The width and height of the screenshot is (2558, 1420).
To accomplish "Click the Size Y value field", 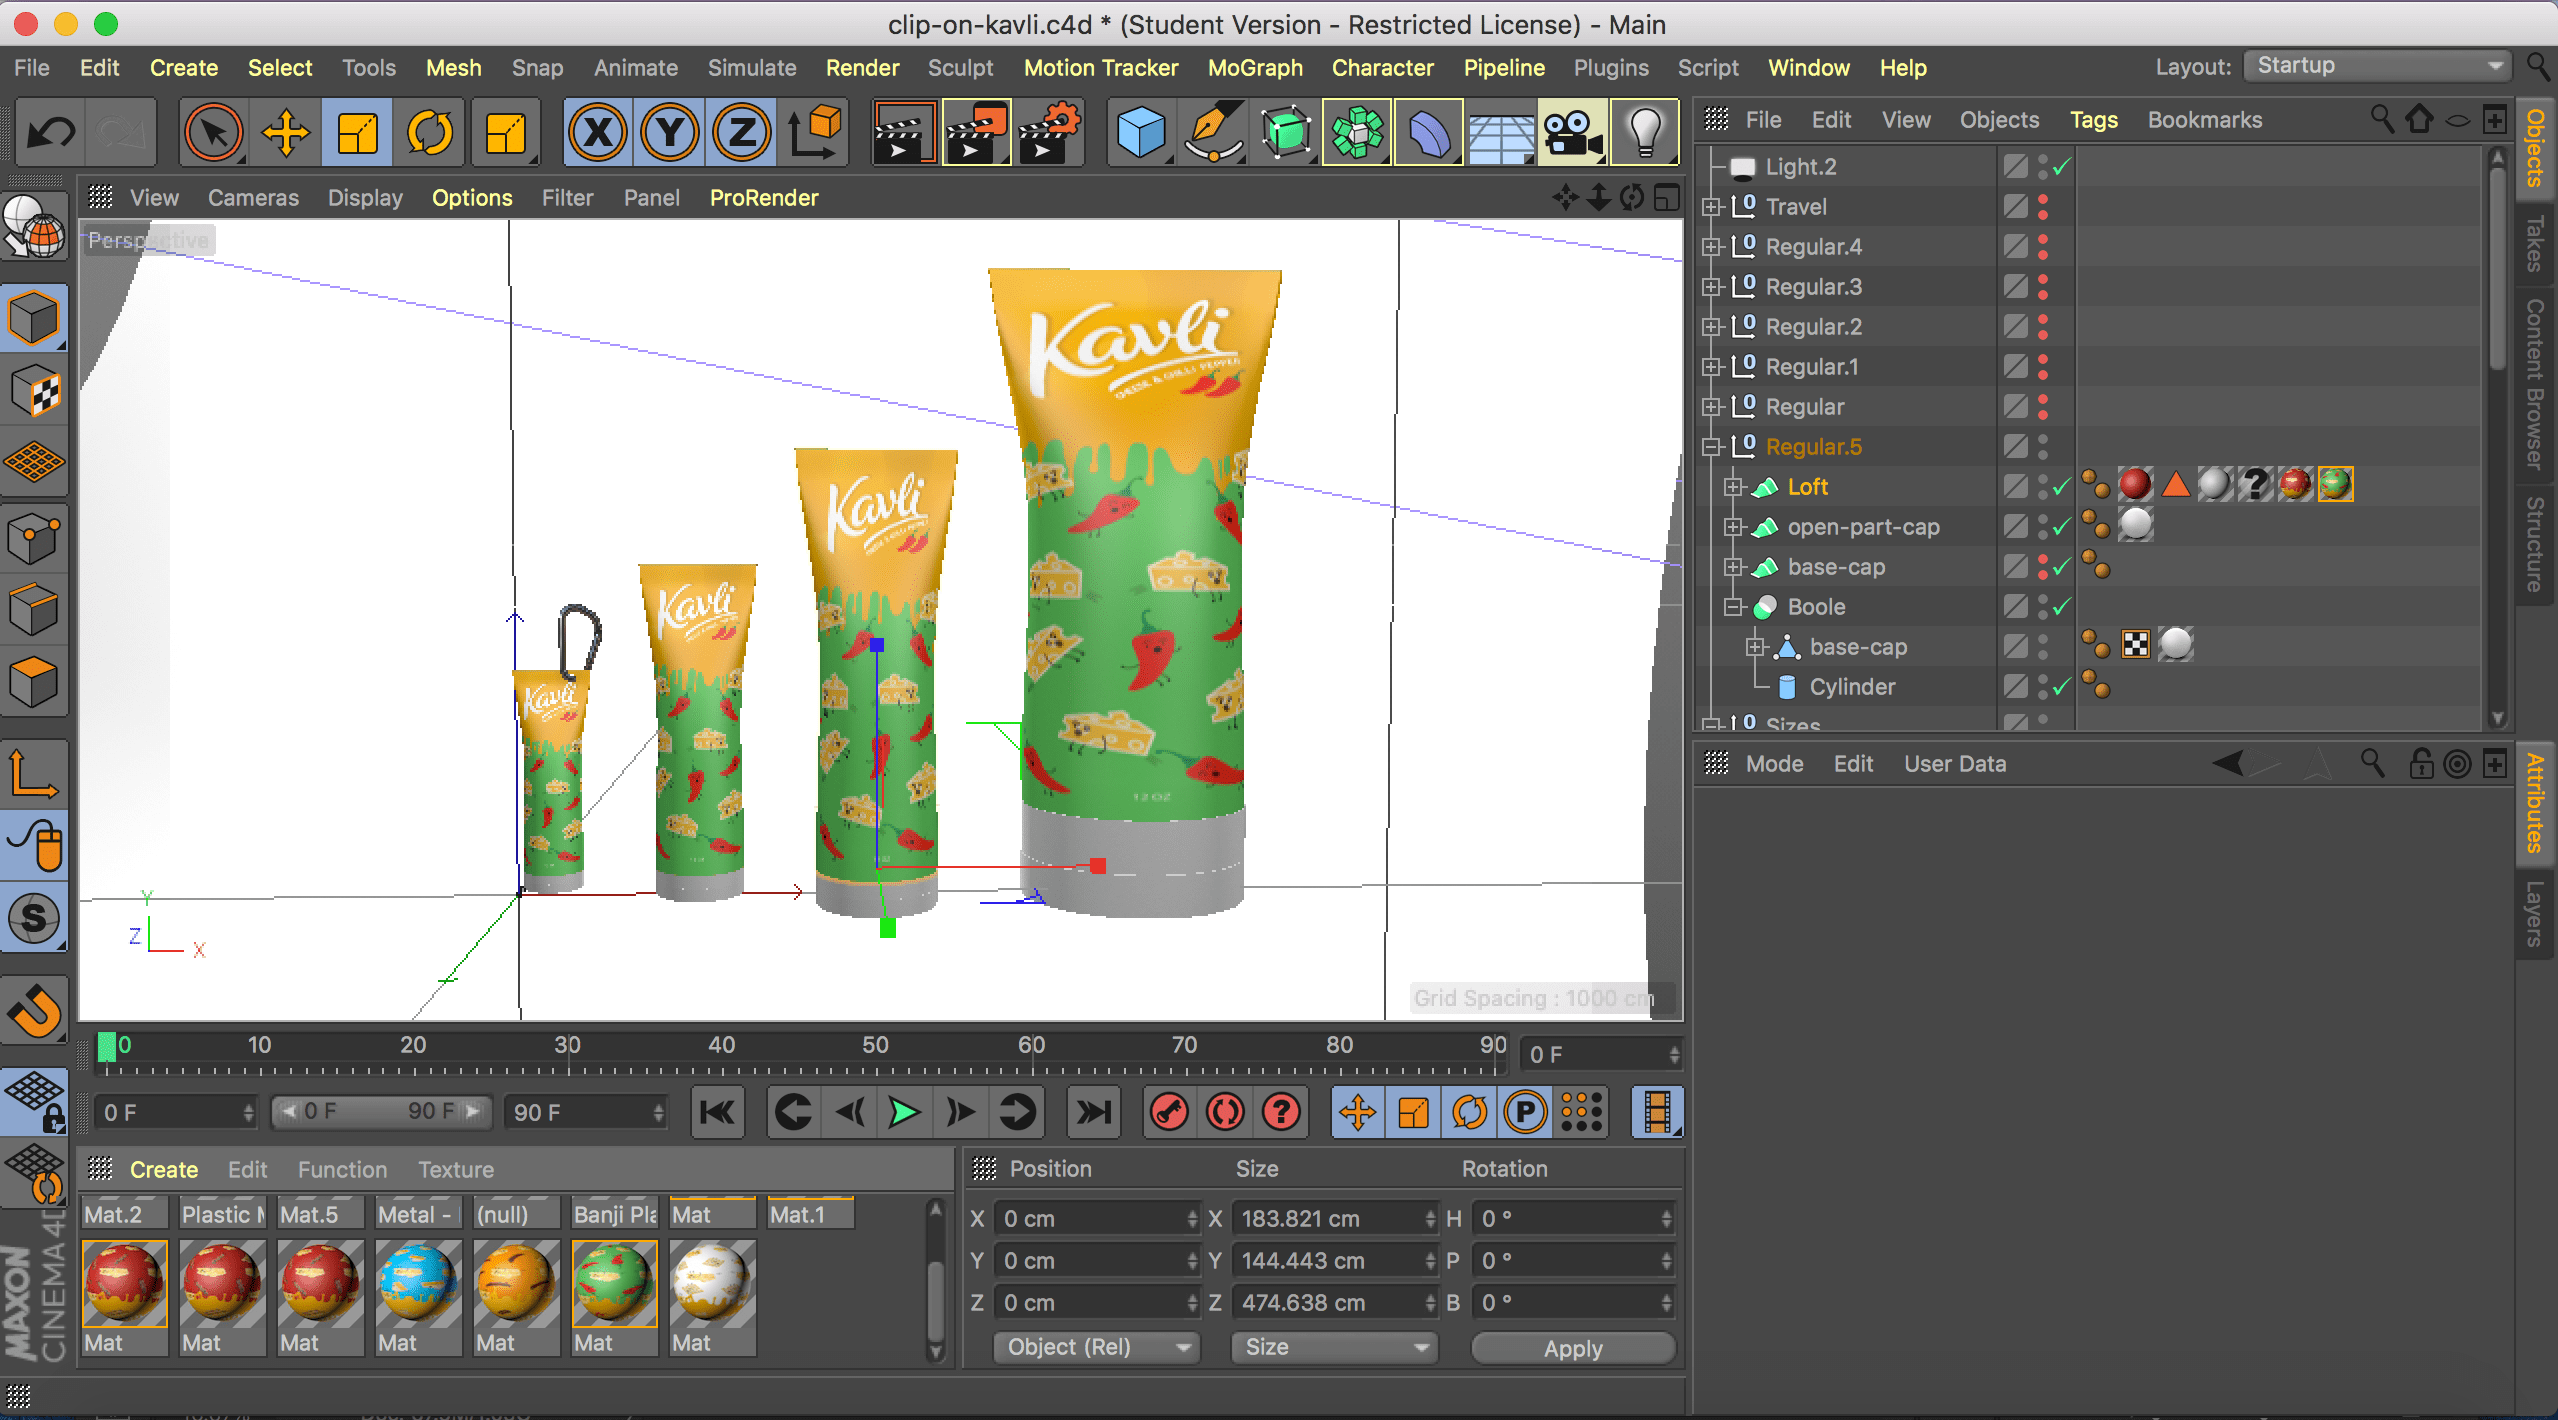I will point(1334,1261).
